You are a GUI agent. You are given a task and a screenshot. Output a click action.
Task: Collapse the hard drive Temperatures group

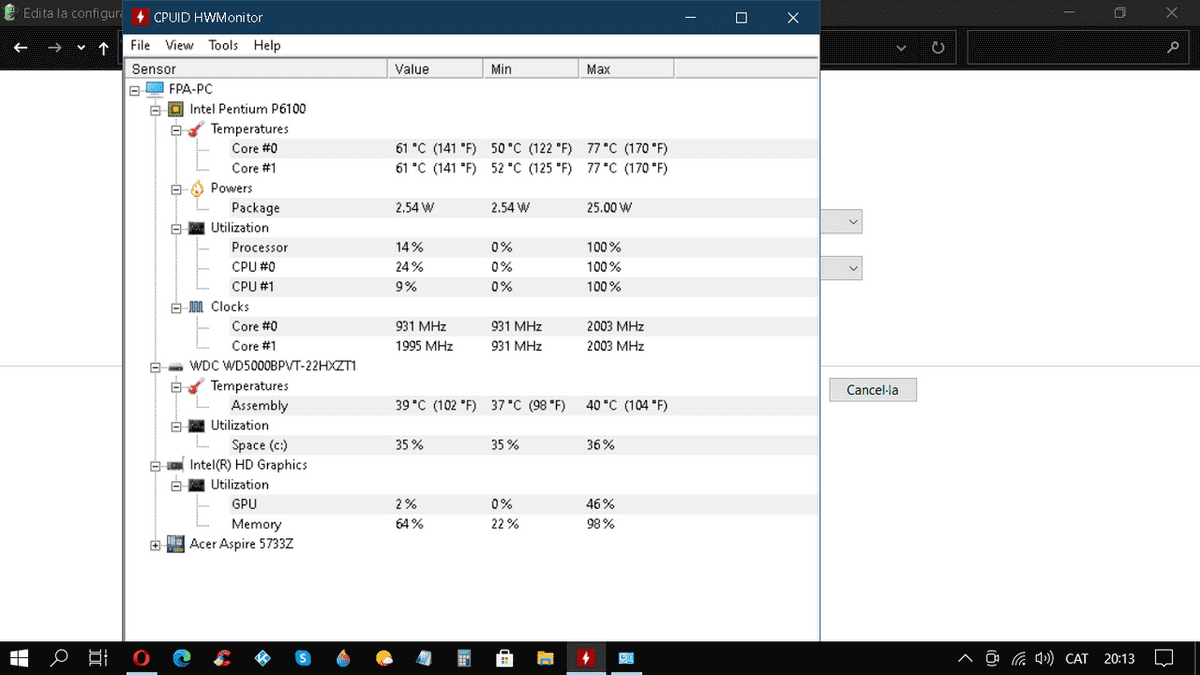(x=175, y=386)
